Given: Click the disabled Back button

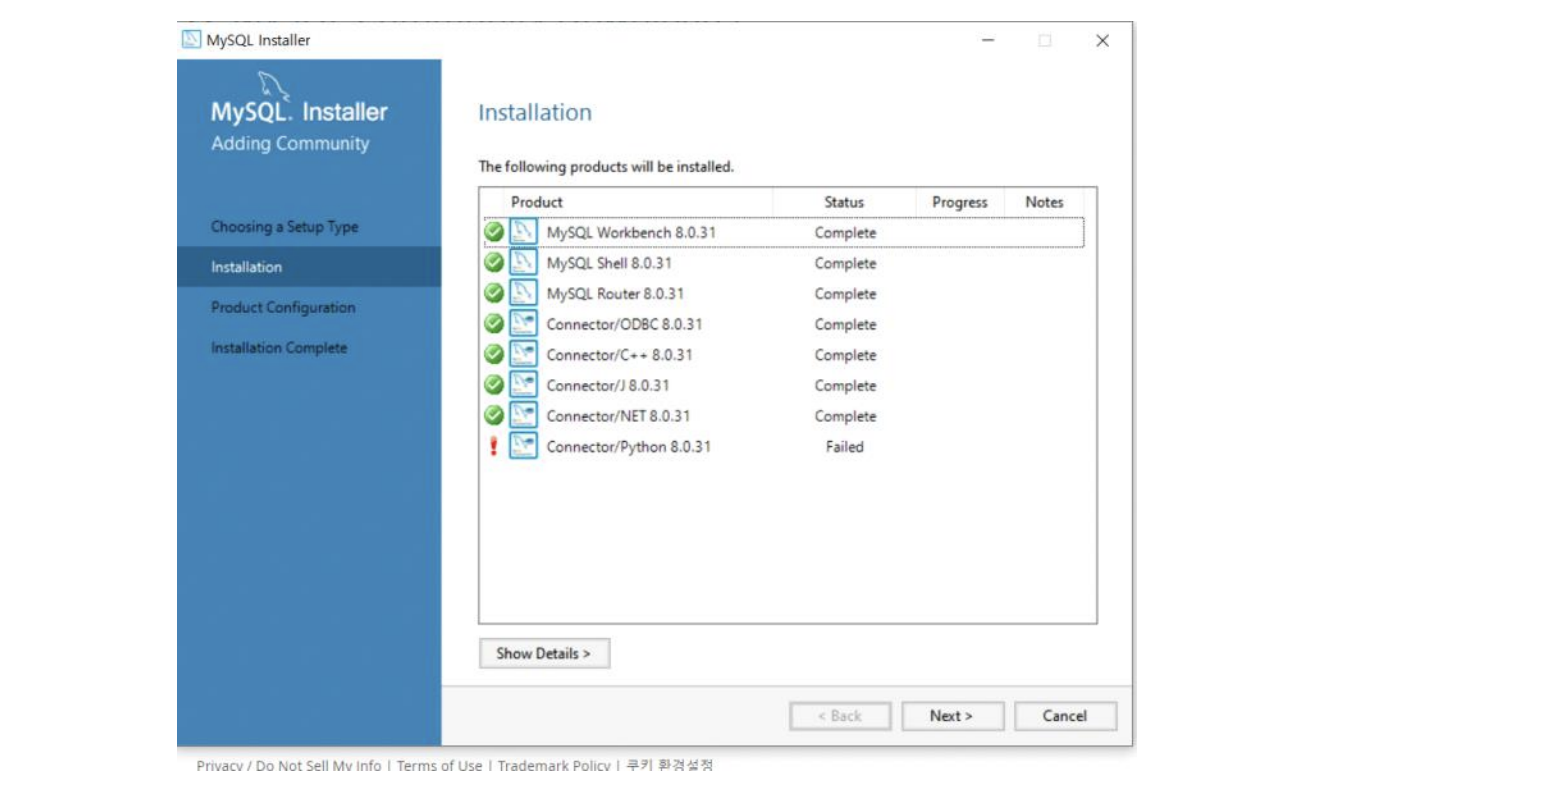Looking at the screenshot, I should [x=840, y=716].
